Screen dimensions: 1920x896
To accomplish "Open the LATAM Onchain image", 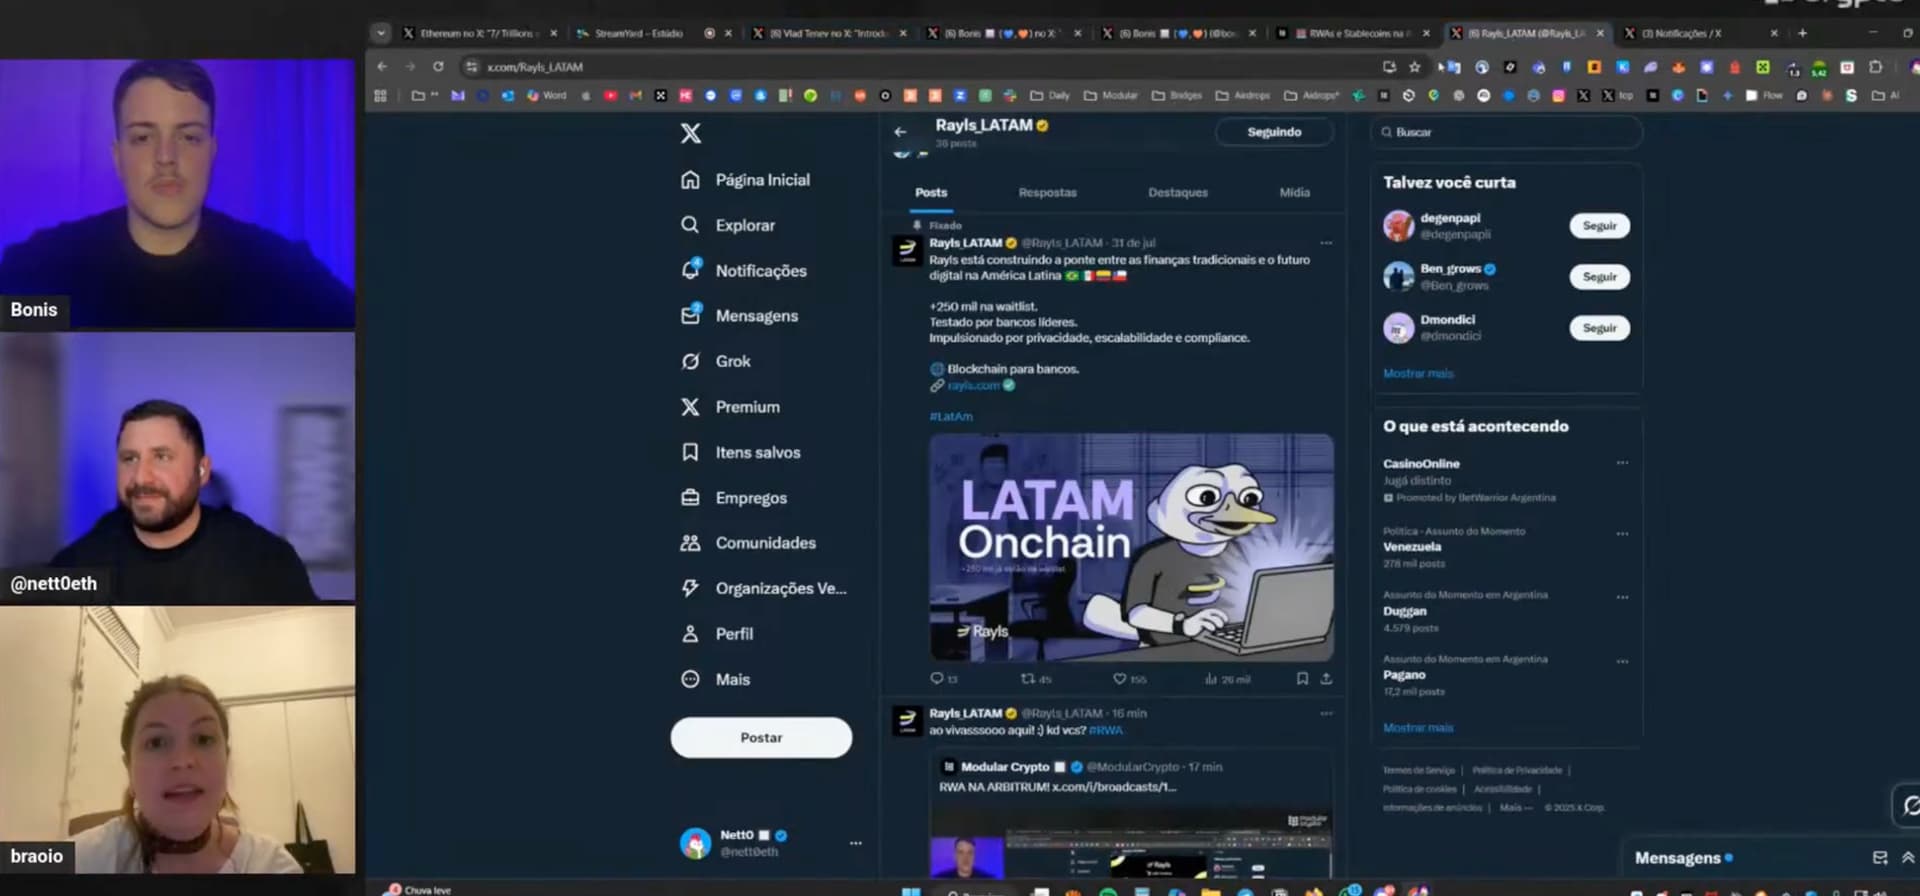I will [1131, 547].
